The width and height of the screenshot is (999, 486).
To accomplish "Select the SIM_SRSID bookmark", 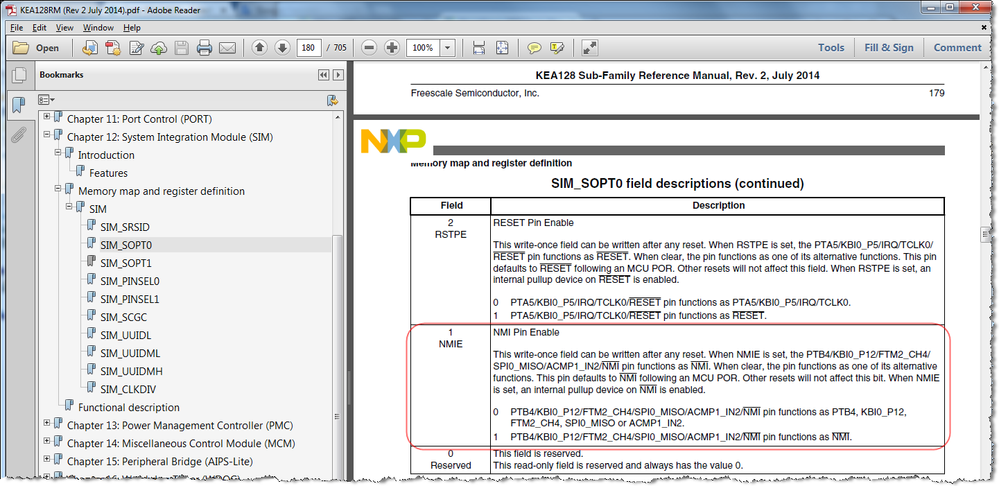I will click(x=125, y=227).
